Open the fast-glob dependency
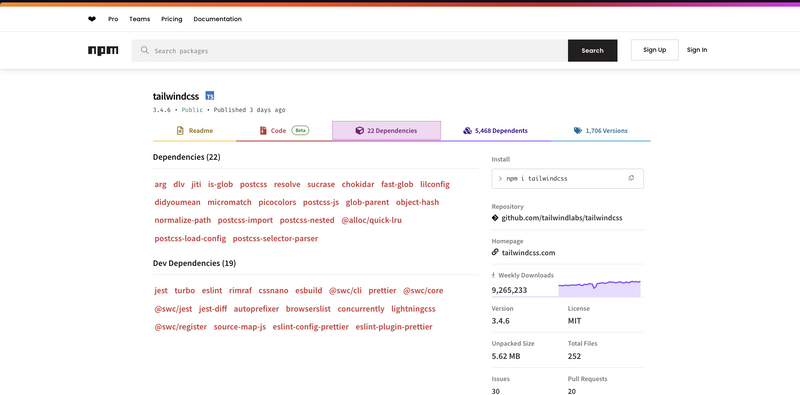Screen dimensions: 800x395 point(397,184)
